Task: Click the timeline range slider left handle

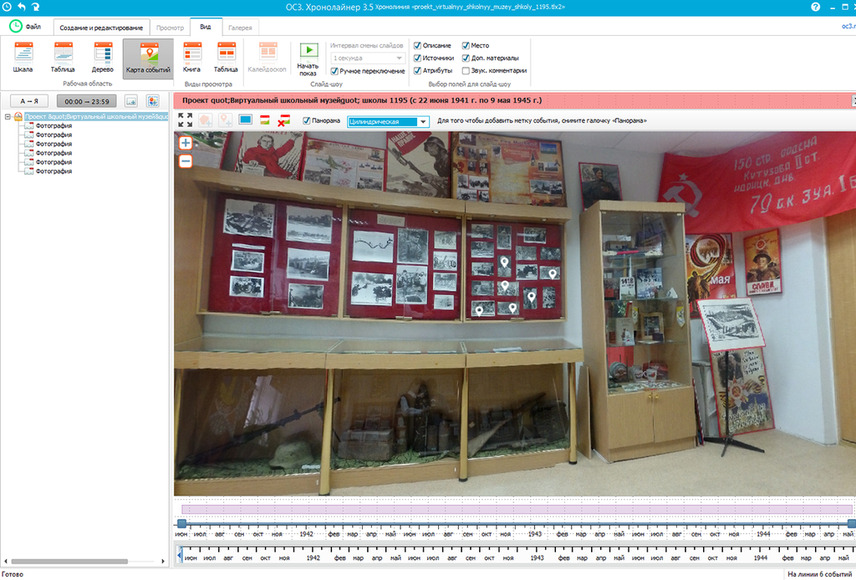Action: pyautogui.click(x=182, y=524)
